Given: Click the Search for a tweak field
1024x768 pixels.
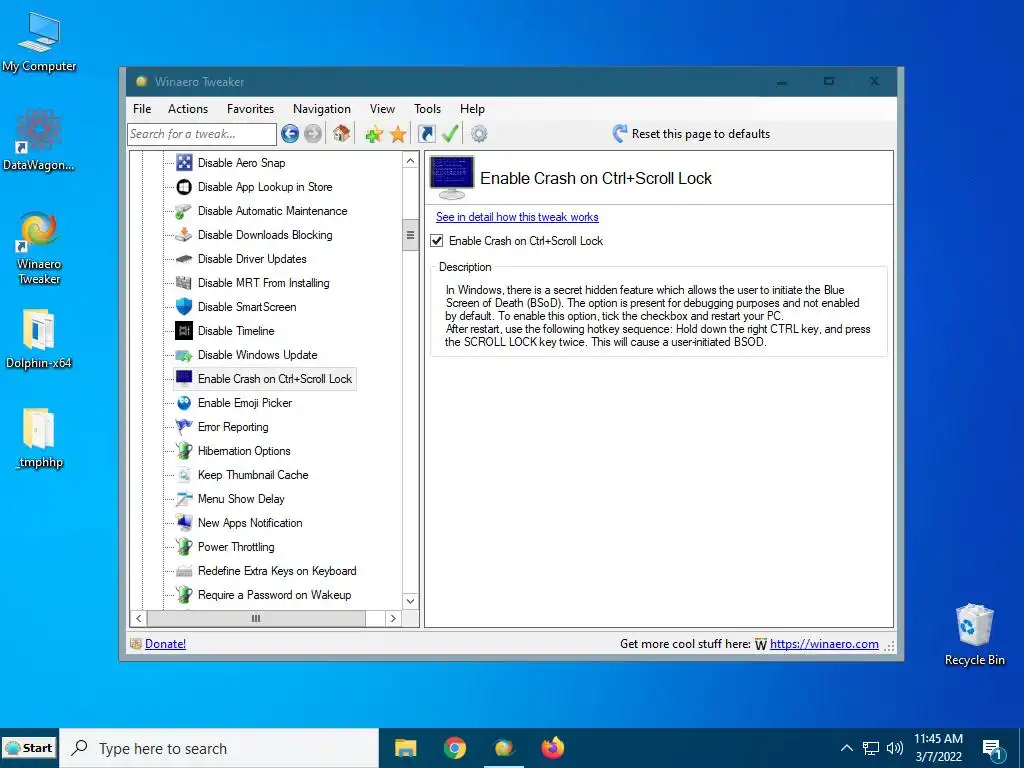Looking at the screenshot, I should [x=202, y=135].
